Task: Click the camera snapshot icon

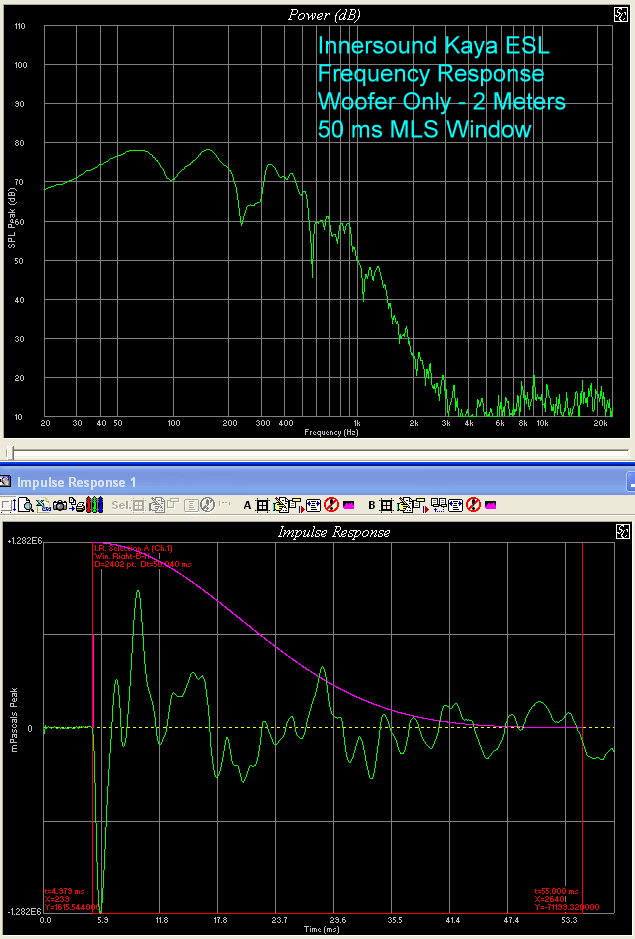Action: [x=60, y=505]
